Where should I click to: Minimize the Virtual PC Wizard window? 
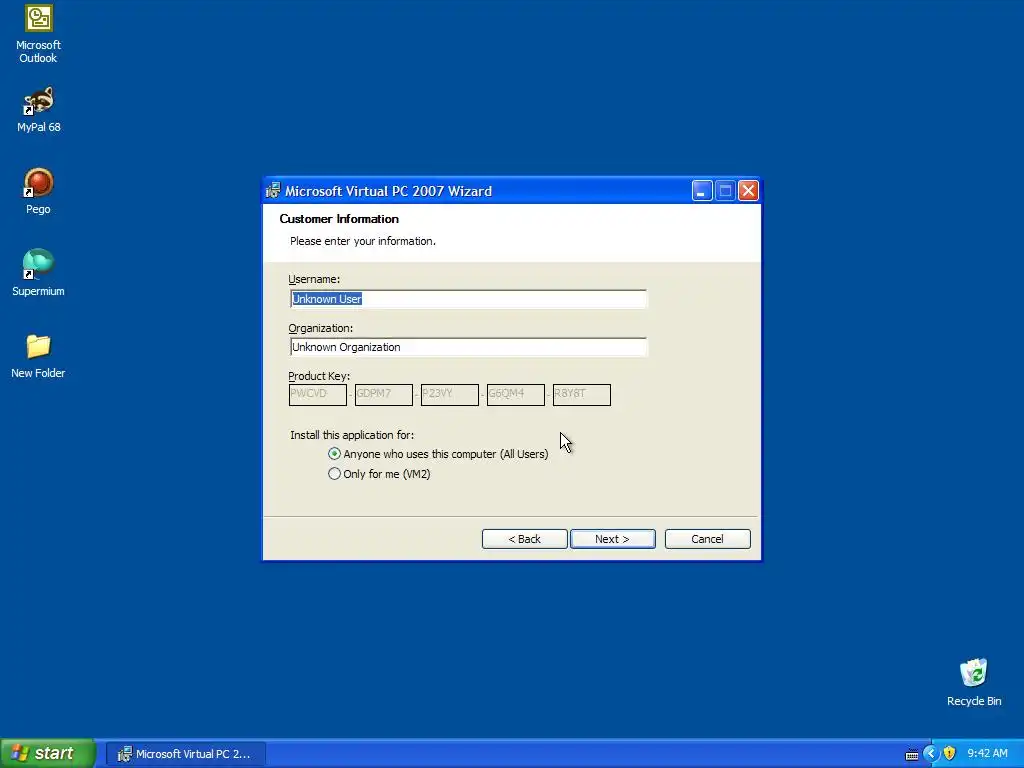pos(702,191)
